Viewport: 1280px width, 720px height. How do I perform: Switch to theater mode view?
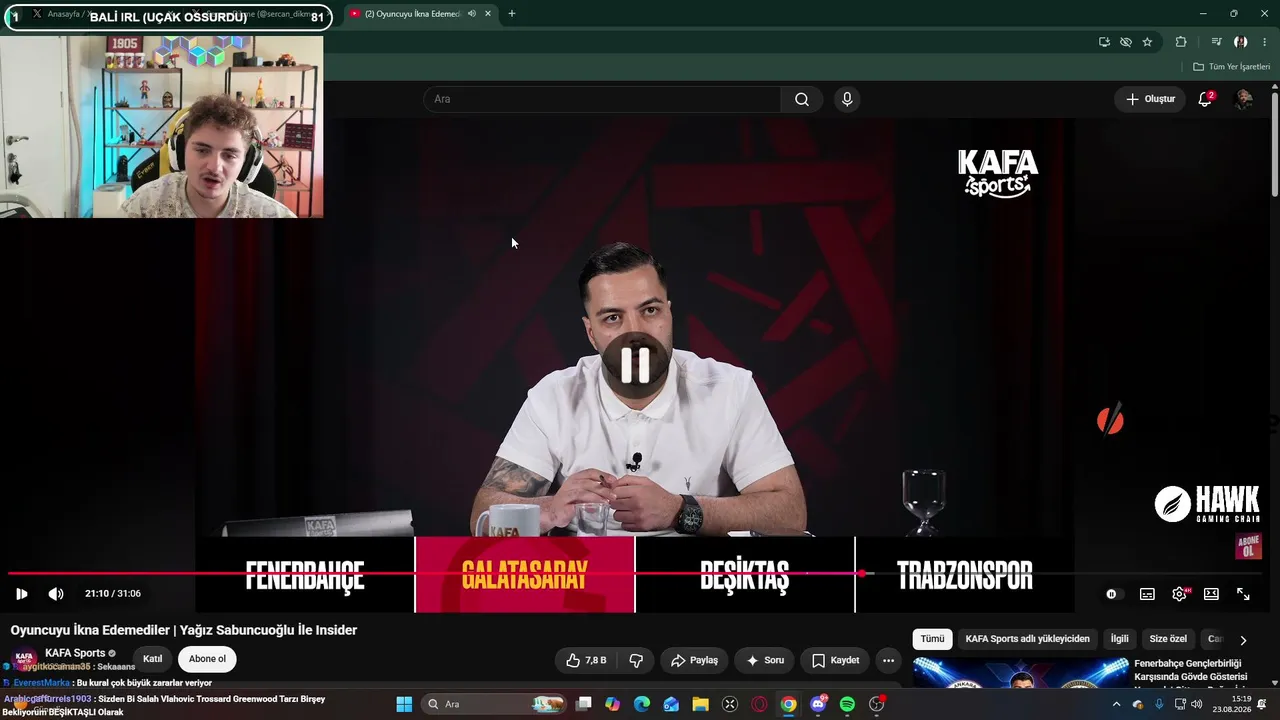click(1211, 594)
